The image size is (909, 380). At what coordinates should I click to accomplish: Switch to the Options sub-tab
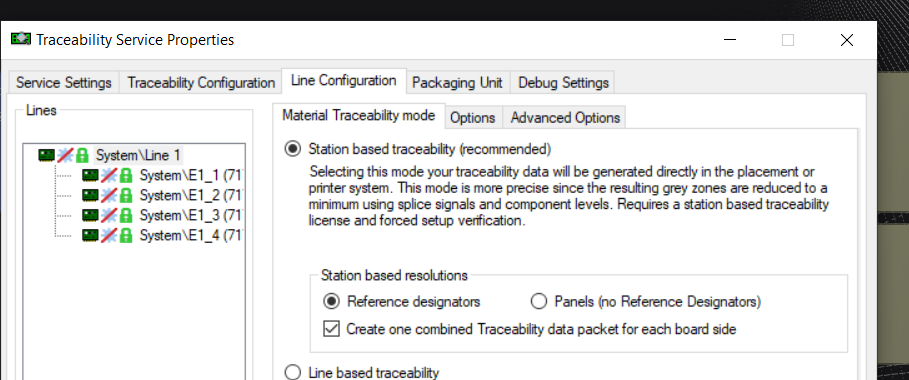click(x=472, y=118)
